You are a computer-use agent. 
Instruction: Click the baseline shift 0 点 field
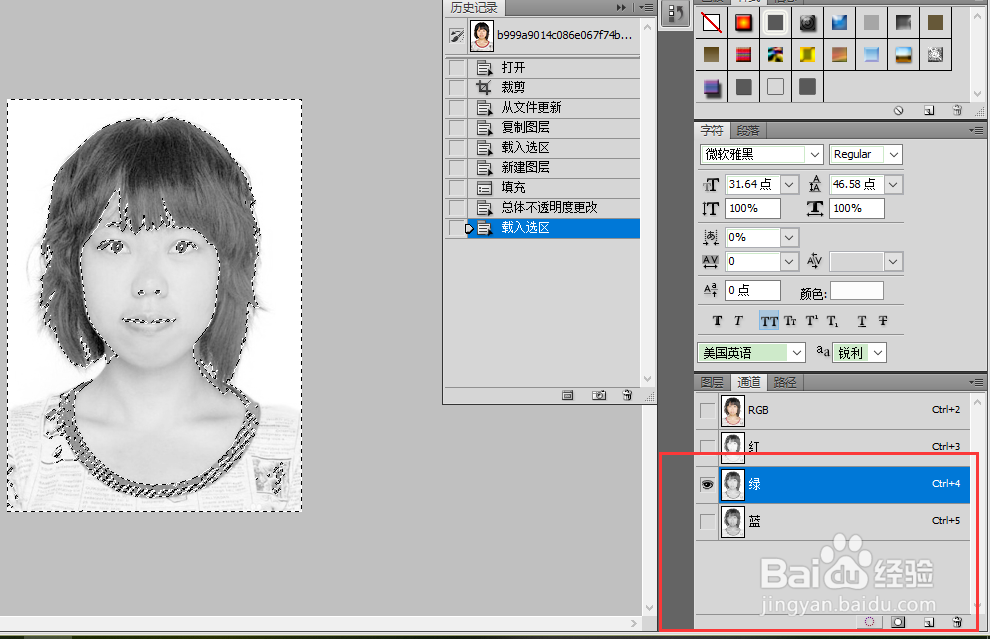[x=753, y=290]
